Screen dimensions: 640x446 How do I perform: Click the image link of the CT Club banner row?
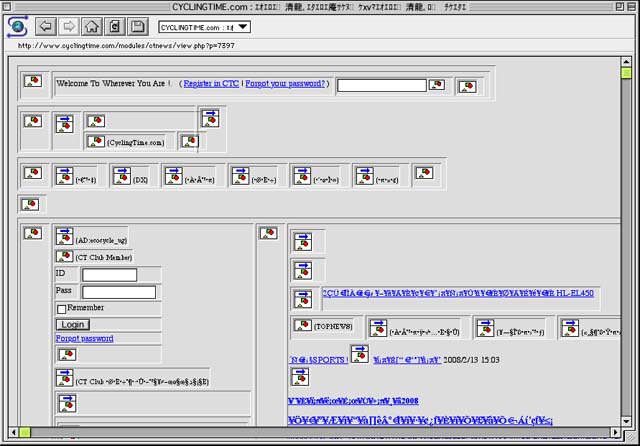pyautogui.click(x=64, y=377)
